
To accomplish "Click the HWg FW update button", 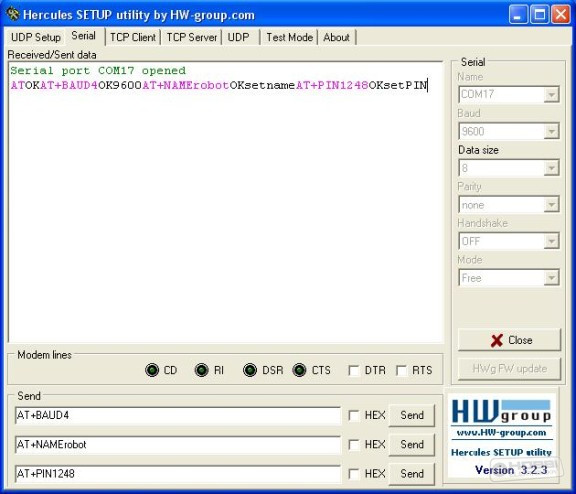I will pyautogui.click(x=510, y=368).
